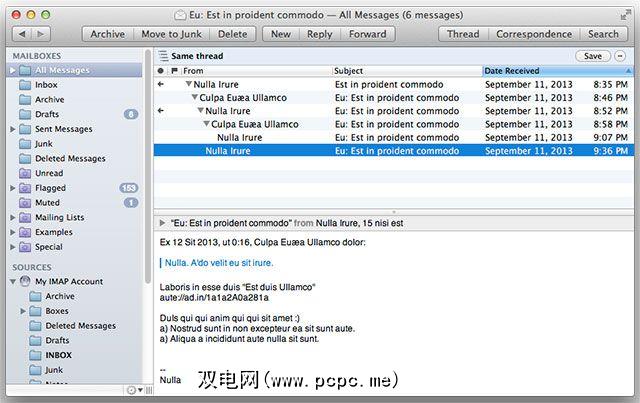Collapse Nulla Irure thread at 8:52 PM
Screen dimensions: 640x403
click(200, 111)
